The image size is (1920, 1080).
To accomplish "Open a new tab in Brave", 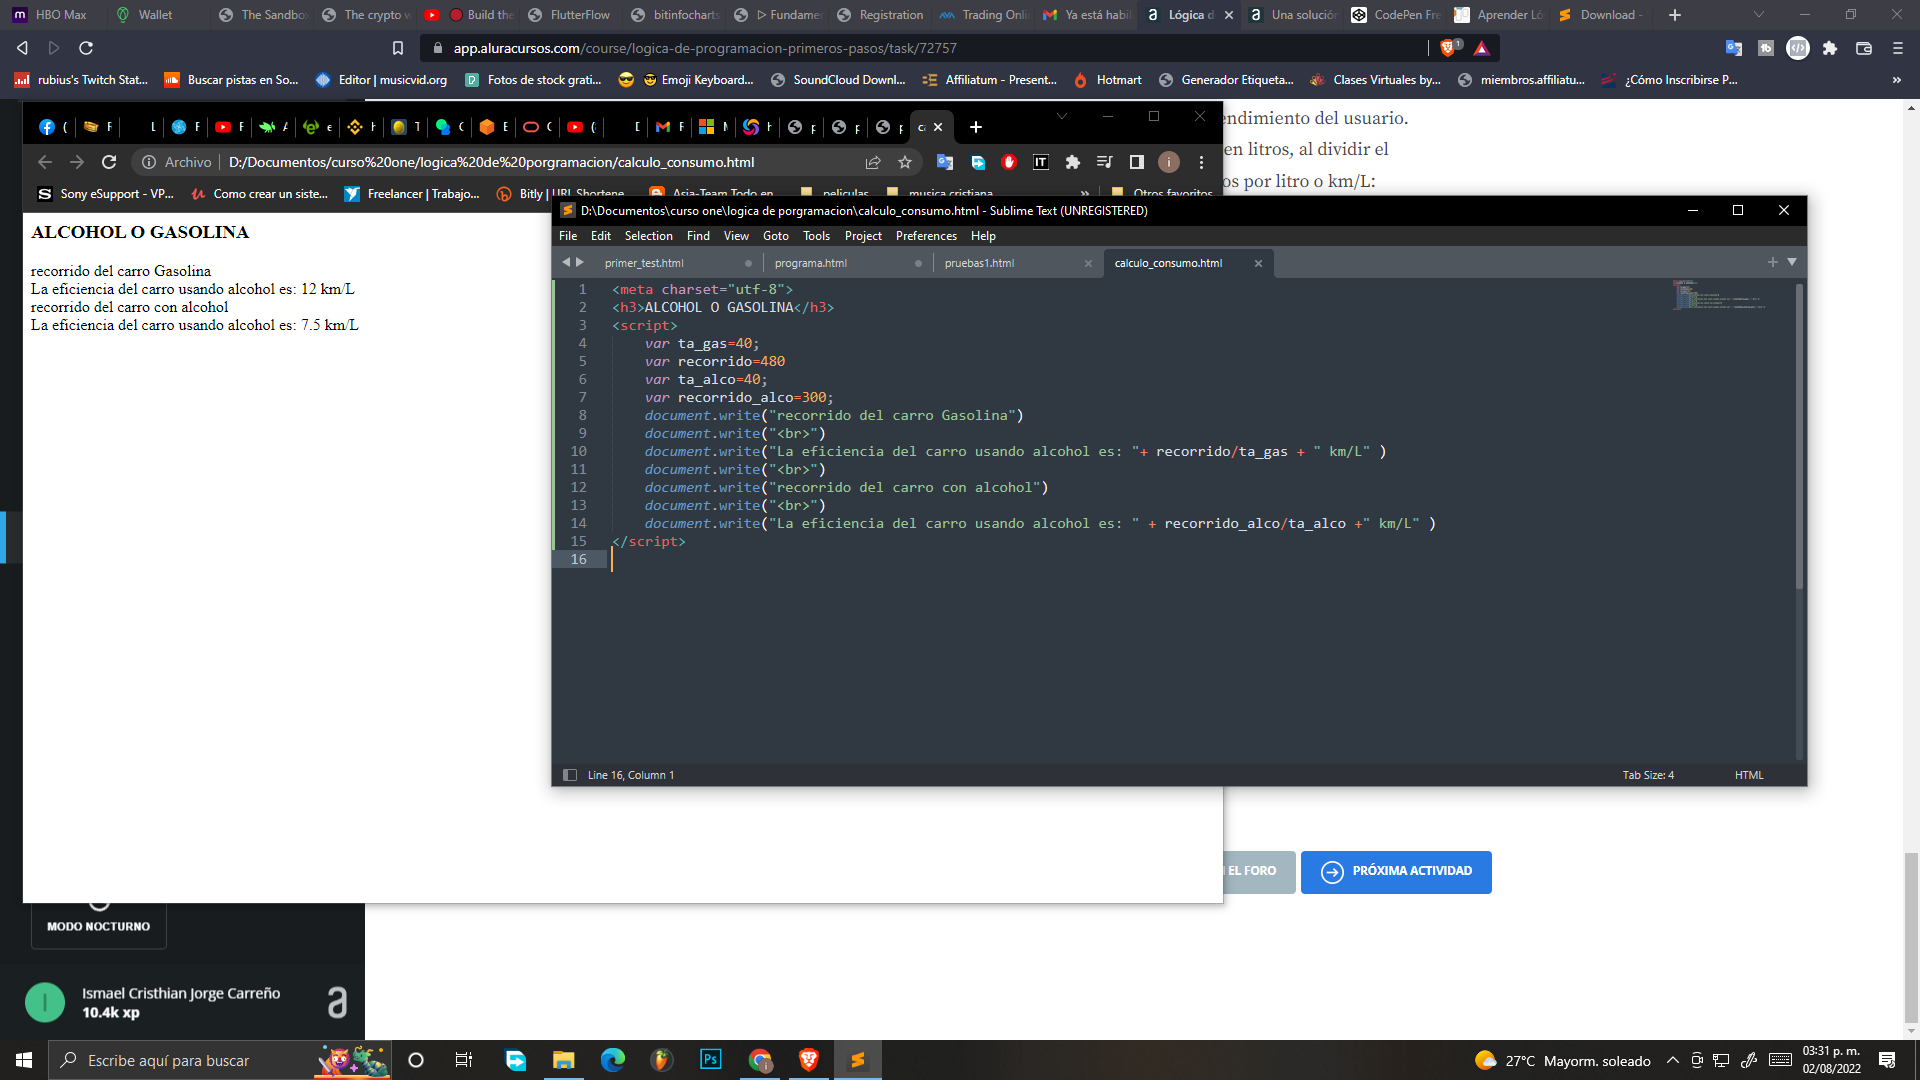I will tap(1675, 15).
